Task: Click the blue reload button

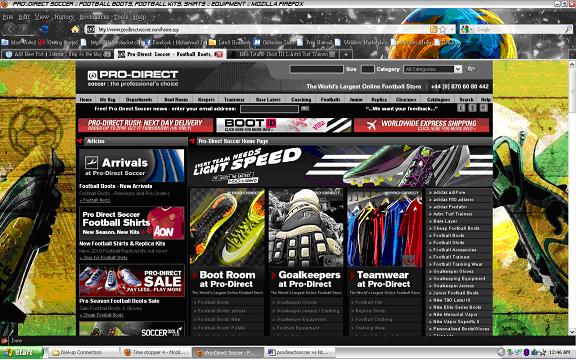Action: pyautogui.click(x=44, y=29)
